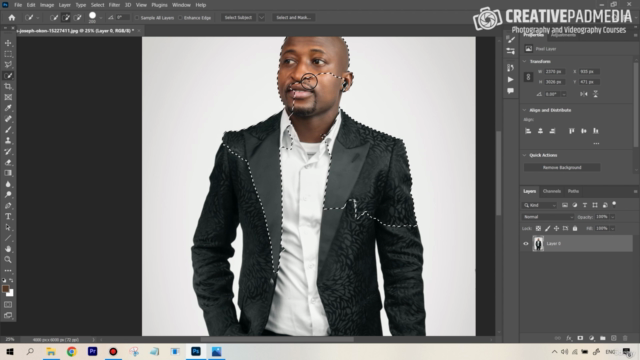640x360 pixels.
Task: Select the Horizontal Type tool
Action: [8, 216]
